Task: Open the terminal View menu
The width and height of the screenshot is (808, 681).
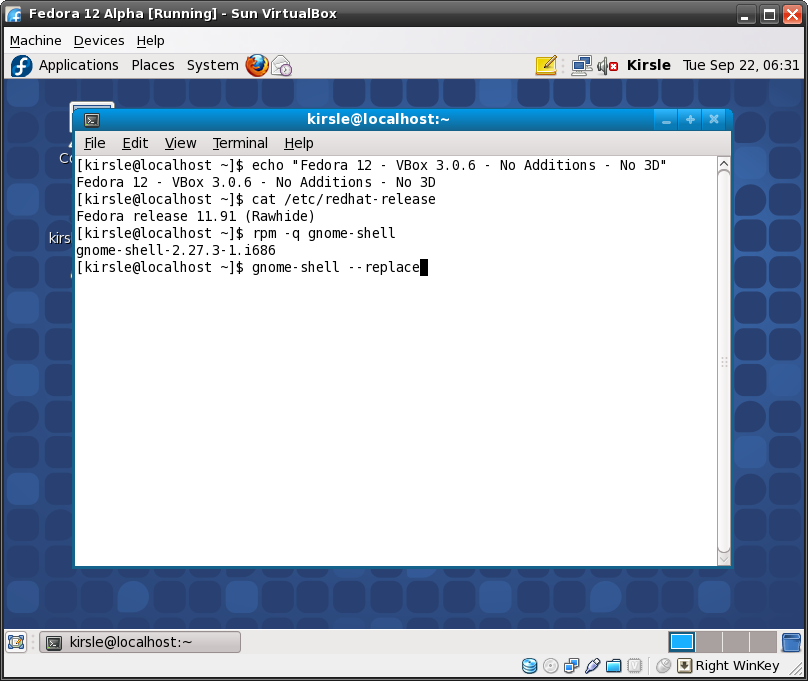Action: pyautogui.click(x=180, y=143)
